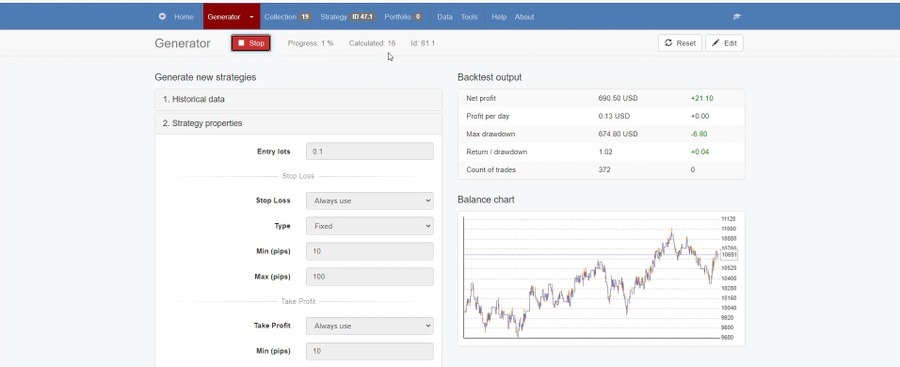
Task: Click the Edit pencil button
Action: pyautogui.click(x=724, y=43)
